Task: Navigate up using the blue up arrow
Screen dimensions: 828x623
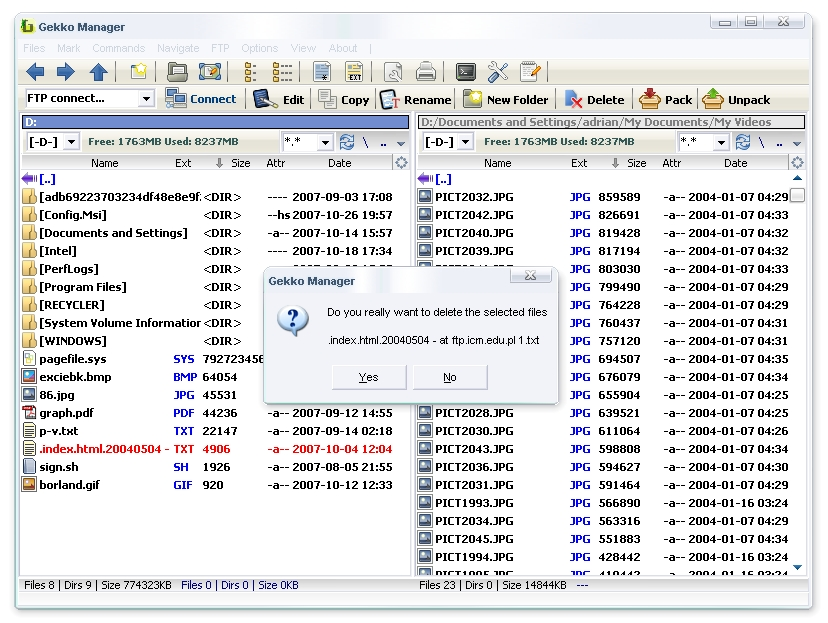Action: pos(99,72)
